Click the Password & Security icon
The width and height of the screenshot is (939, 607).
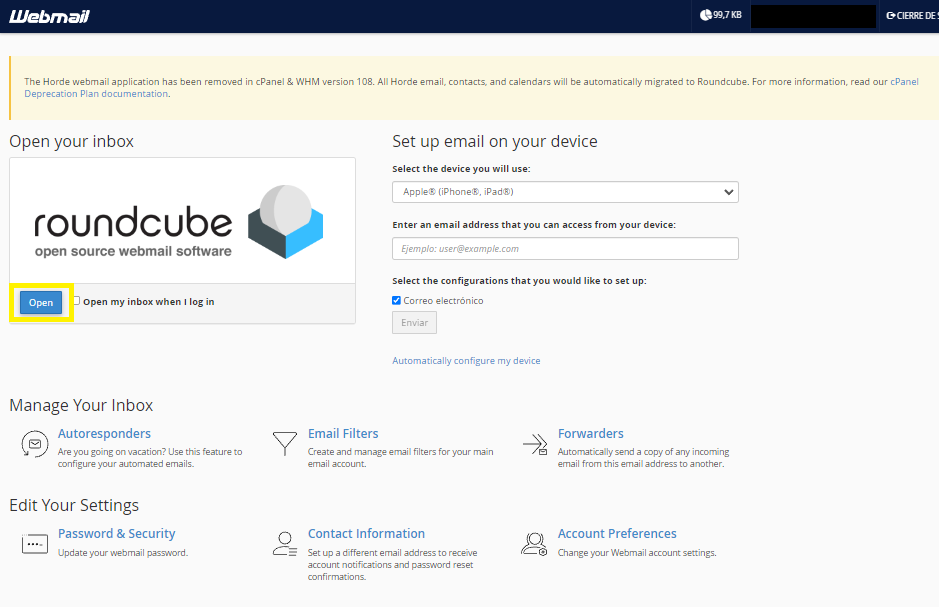point(35,544)
